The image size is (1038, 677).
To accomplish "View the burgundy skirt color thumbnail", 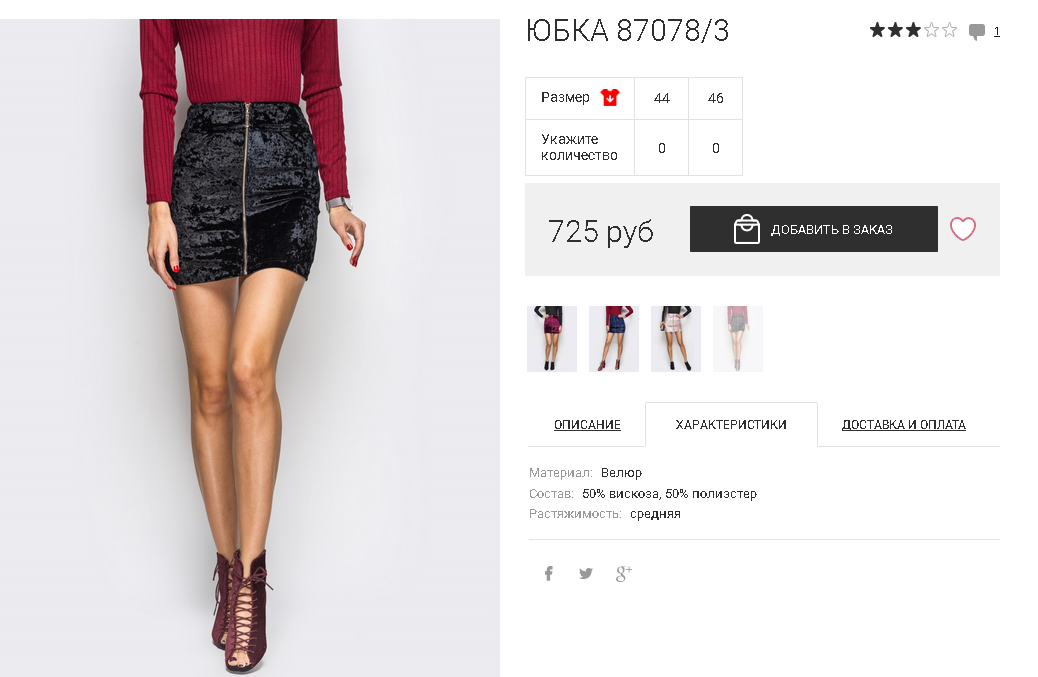I will click(552, 339).
